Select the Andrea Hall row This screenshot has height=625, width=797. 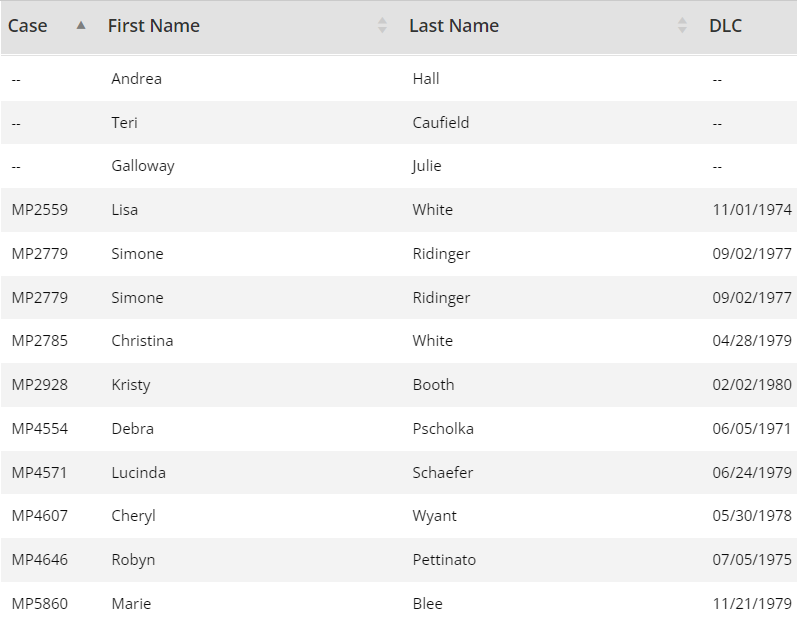137,79
